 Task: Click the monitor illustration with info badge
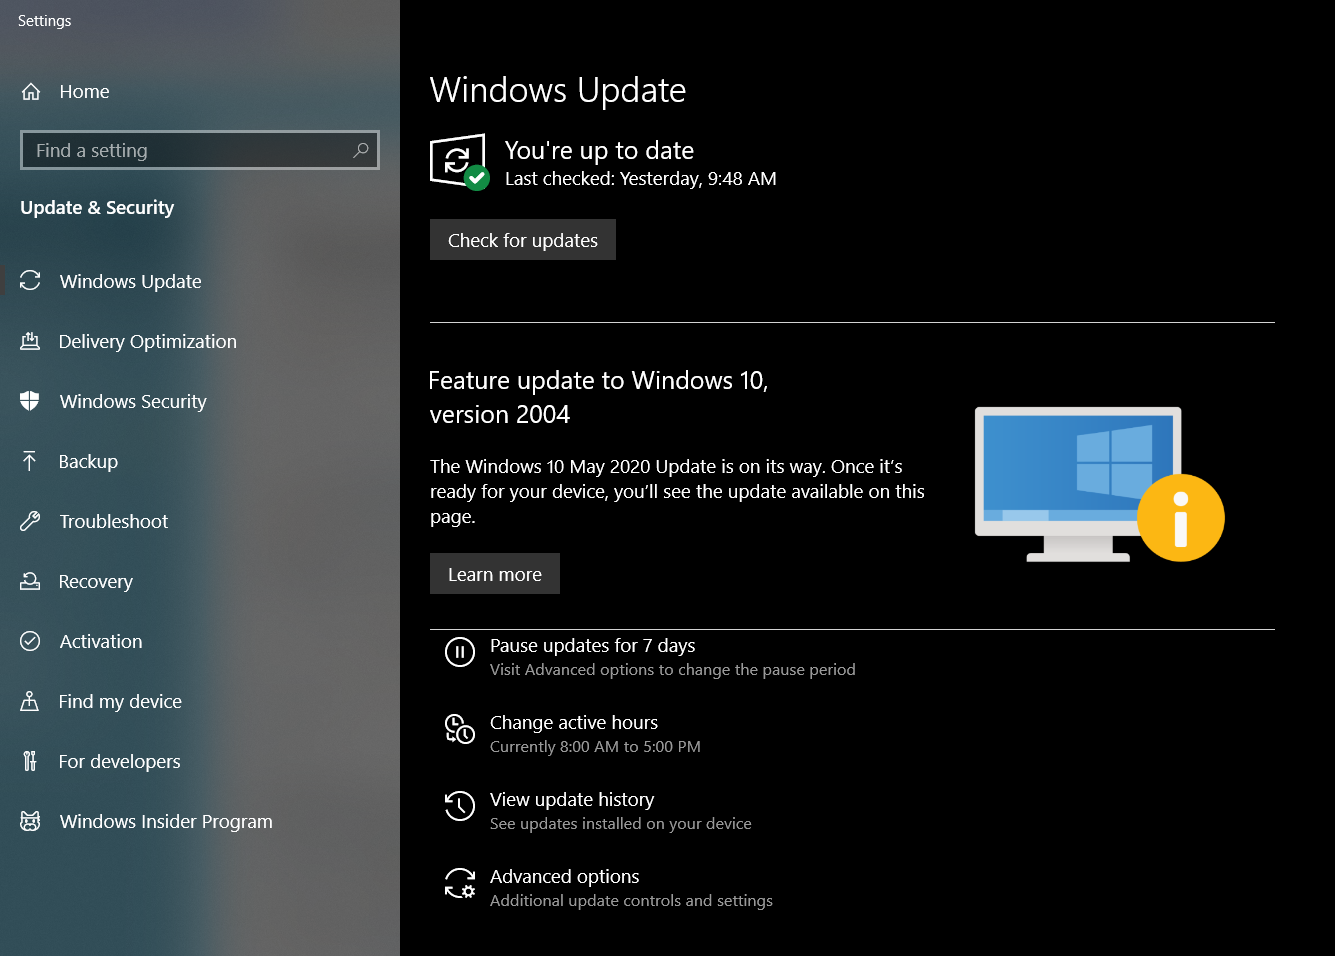pos(1099,484)
